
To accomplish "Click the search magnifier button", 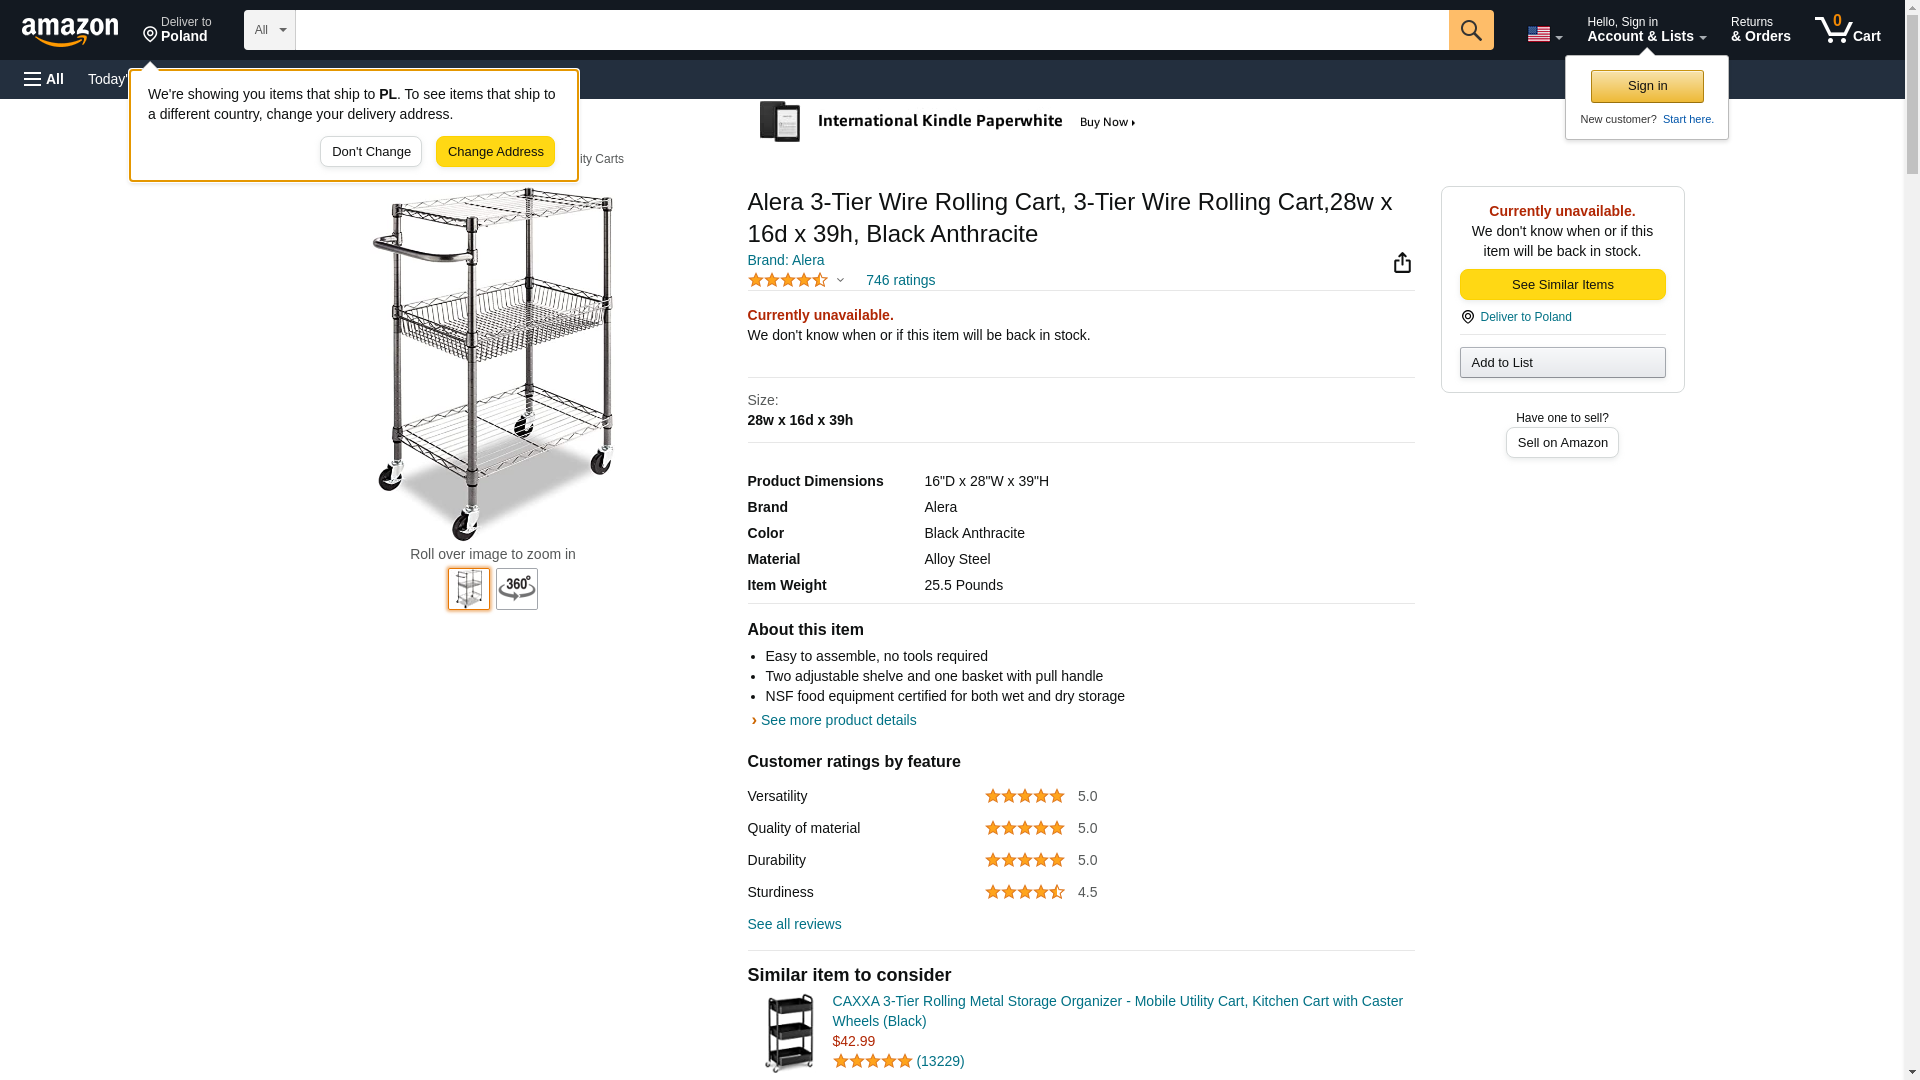I will coord(1470,30).
